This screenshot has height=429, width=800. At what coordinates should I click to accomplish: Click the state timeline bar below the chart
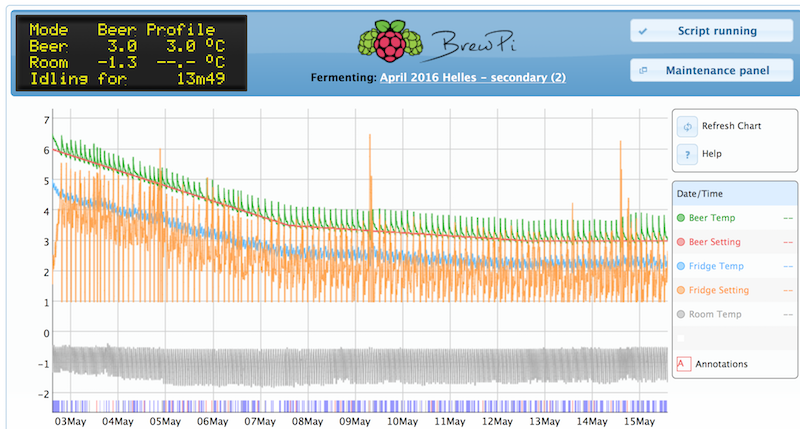click(358, 405)
